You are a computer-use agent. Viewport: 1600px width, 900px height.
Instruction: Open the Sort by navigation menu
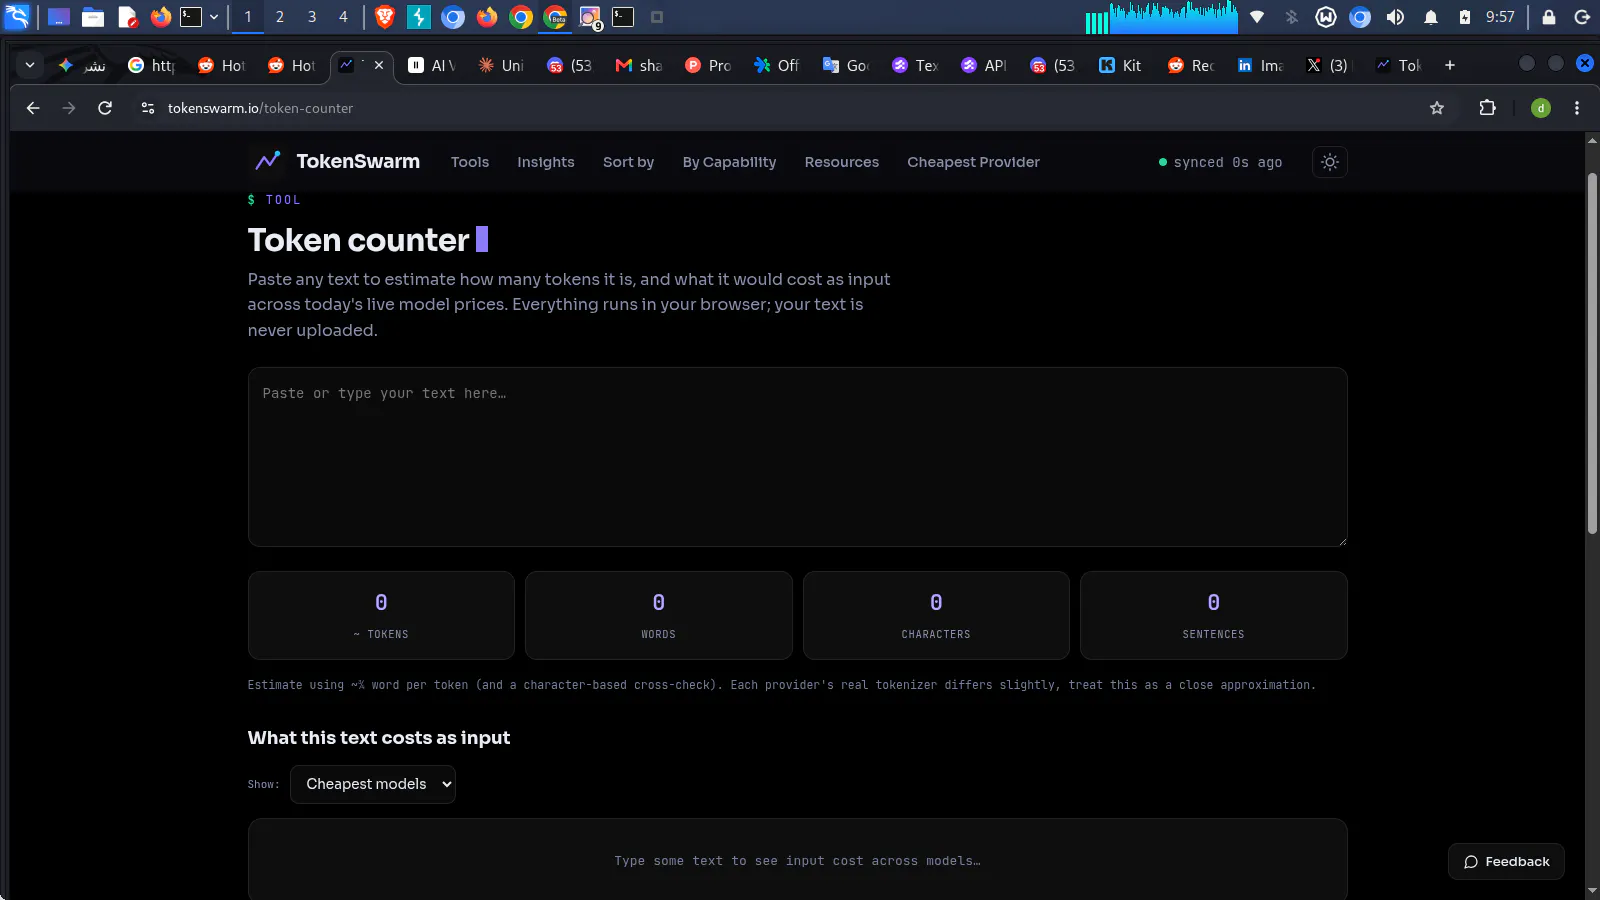pos(628,162)
